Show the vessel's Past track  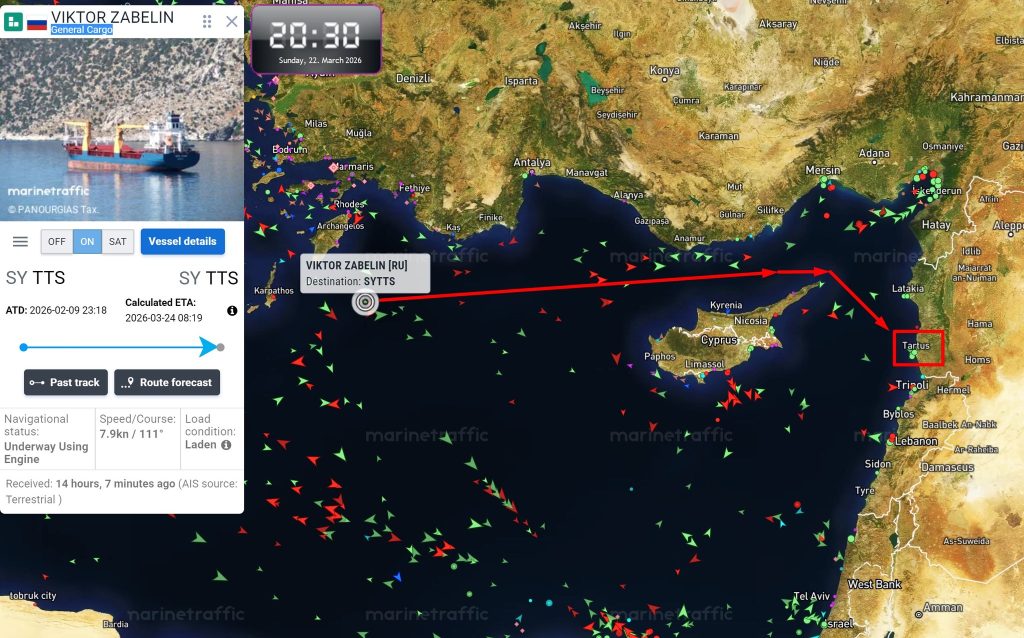(66, 383)
